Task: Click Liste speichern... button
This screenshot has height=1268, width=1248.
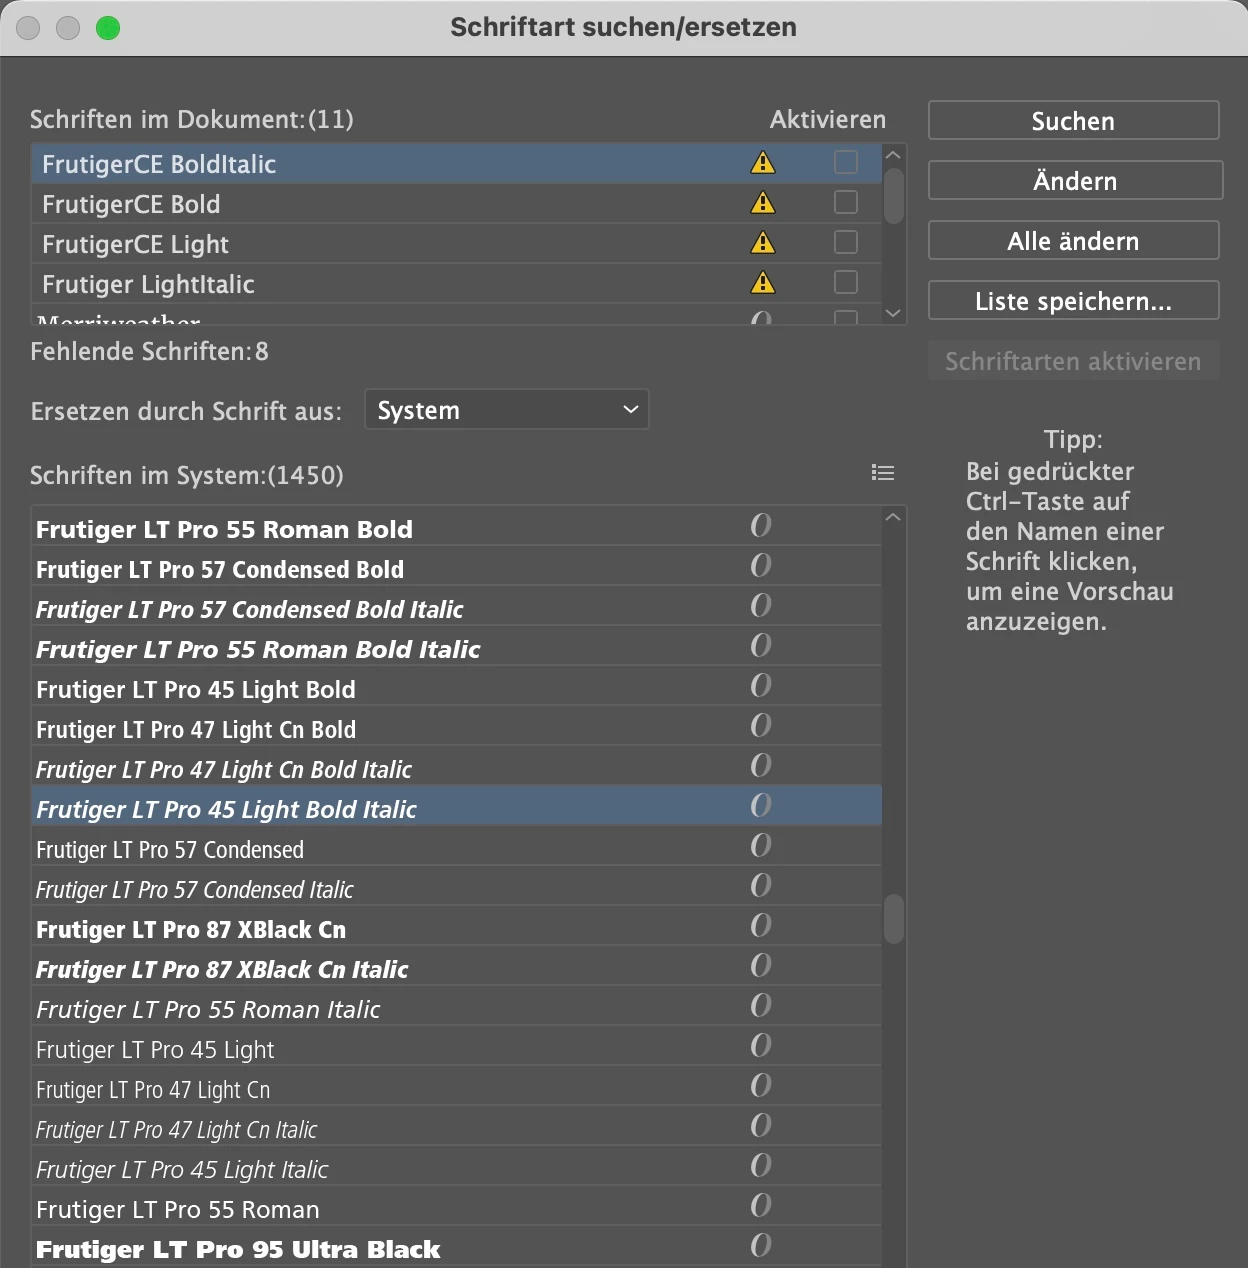Action: tap(1073, 301)
